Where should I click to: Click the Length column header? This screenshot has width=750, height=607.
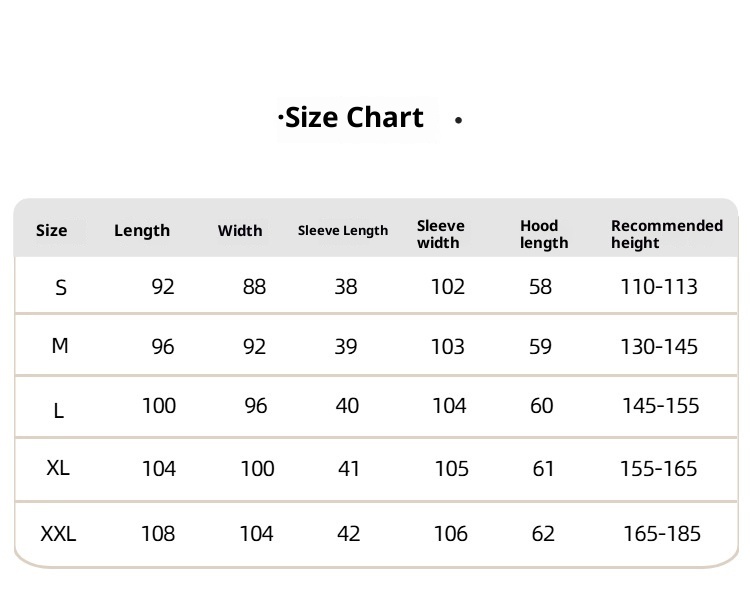pyautogui.click(x=142, y=231)
